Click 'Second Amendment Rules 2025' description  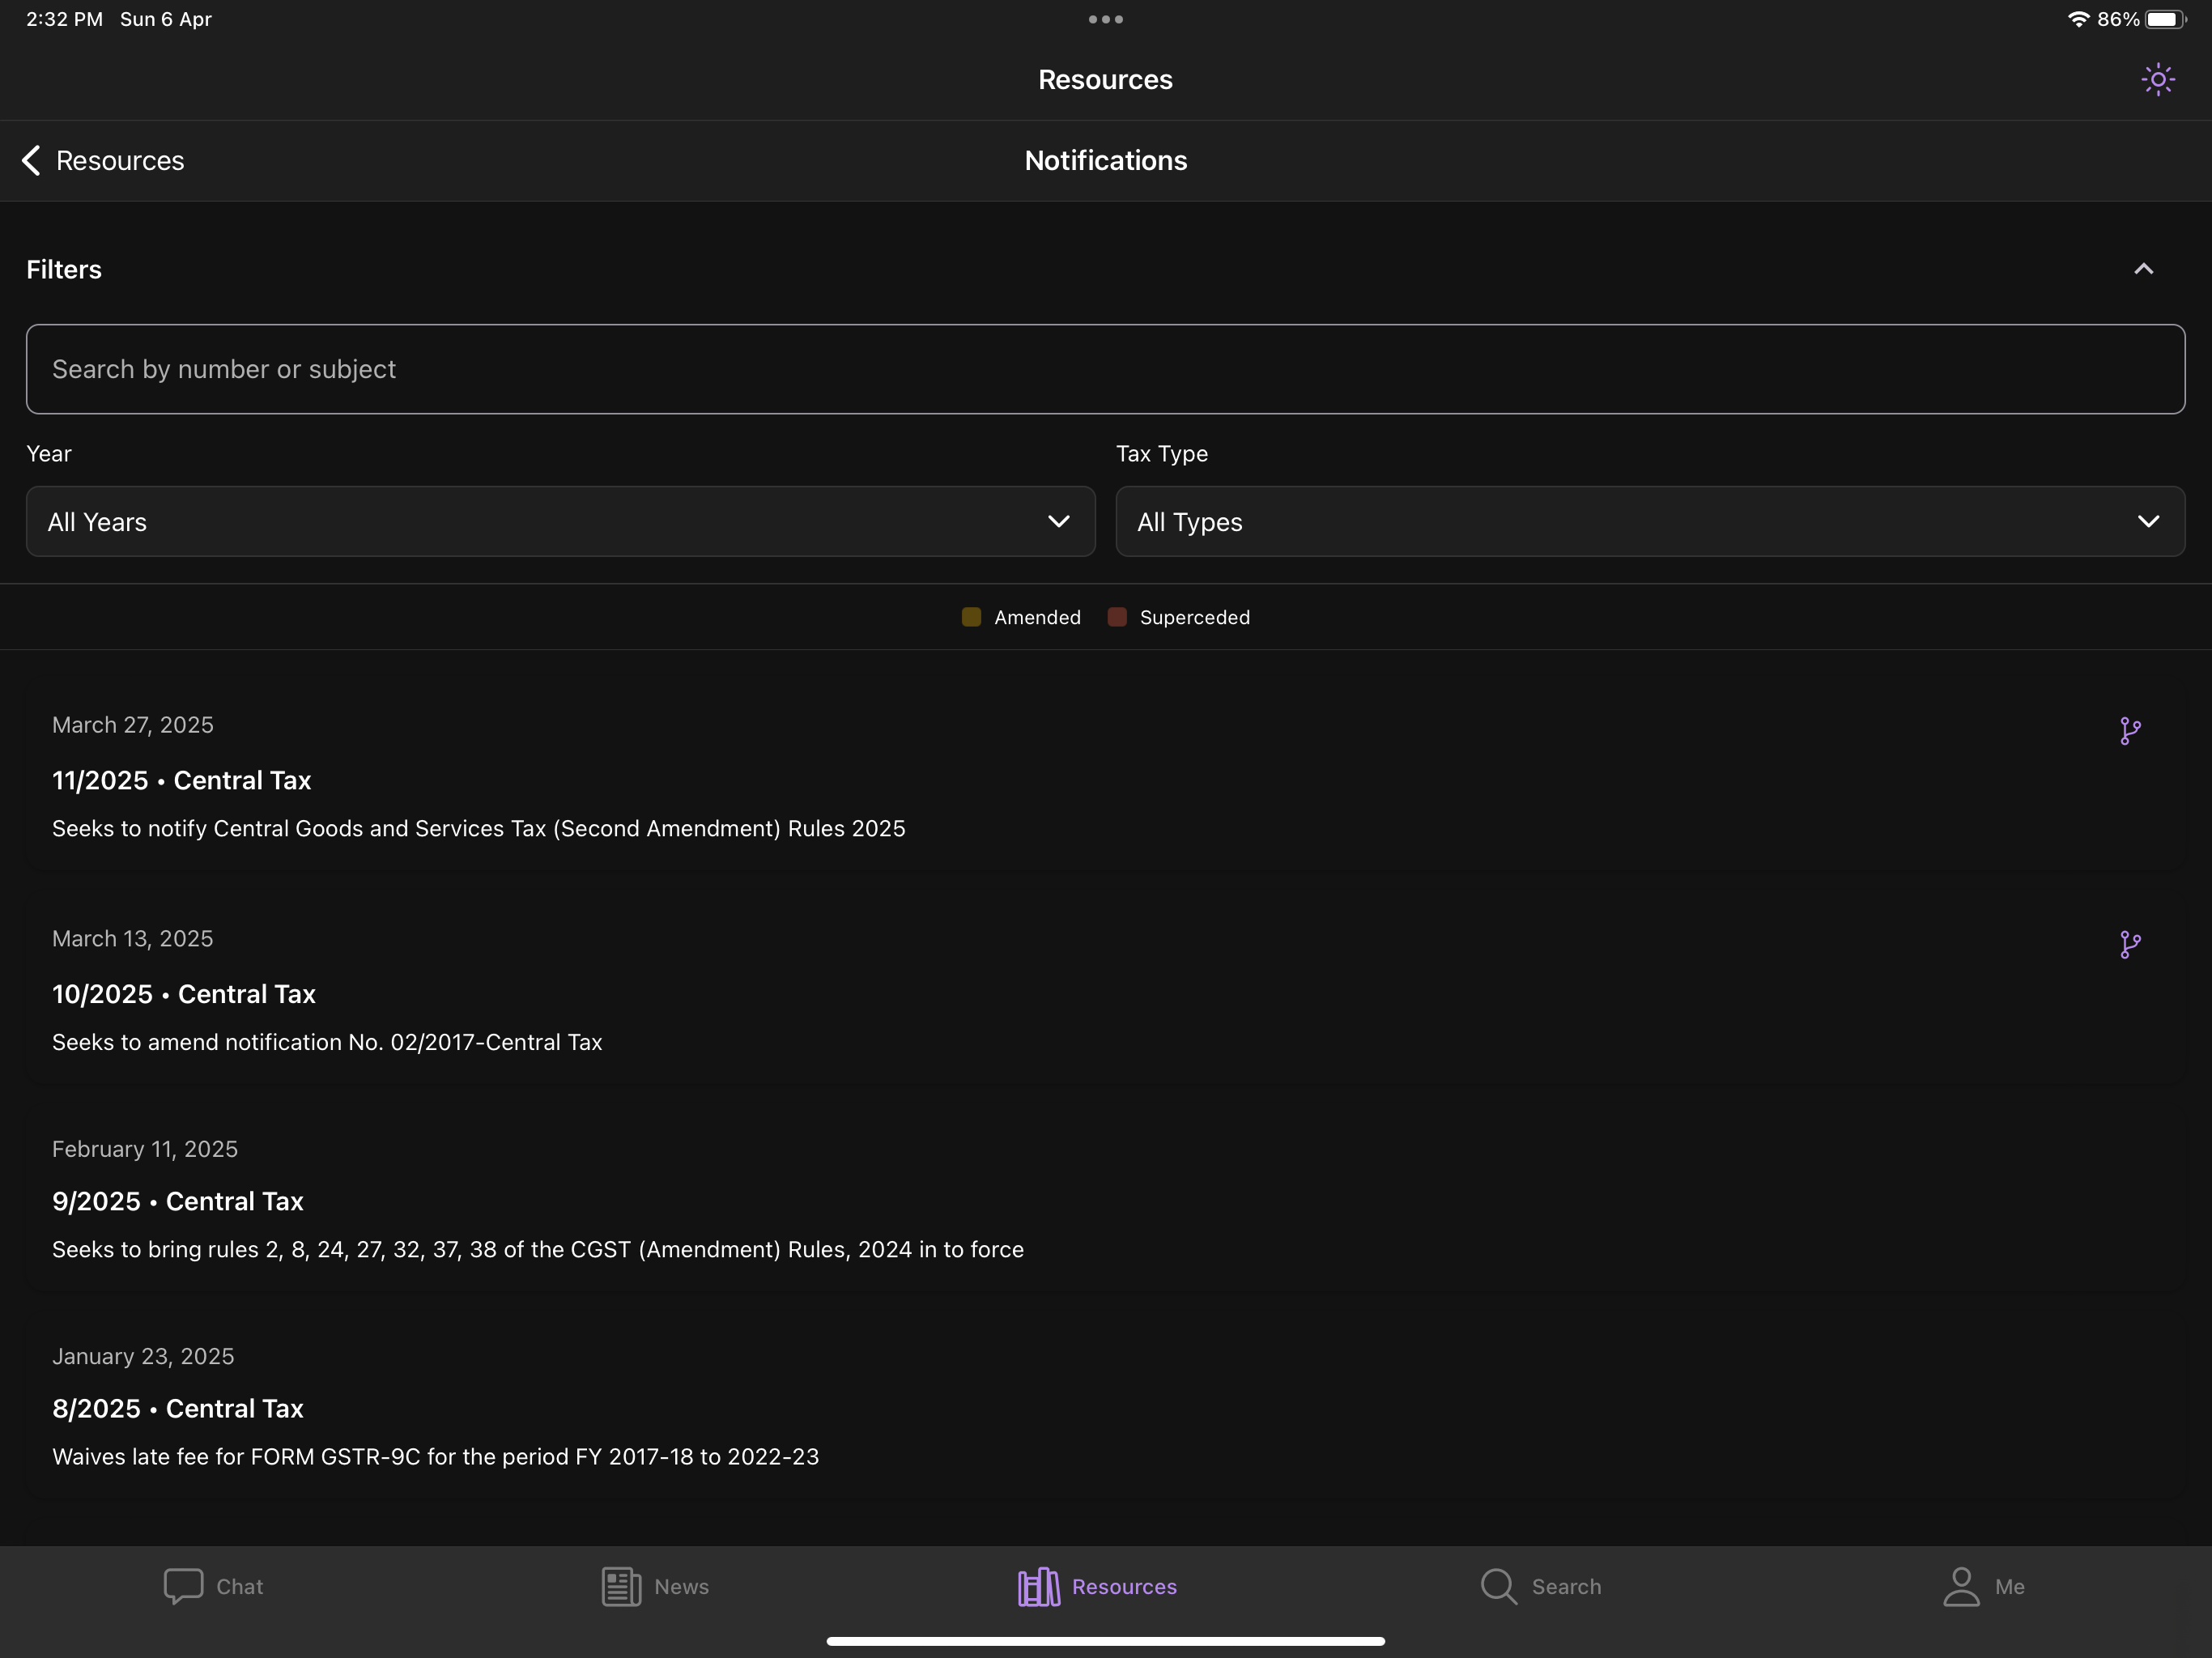[478, 828]
